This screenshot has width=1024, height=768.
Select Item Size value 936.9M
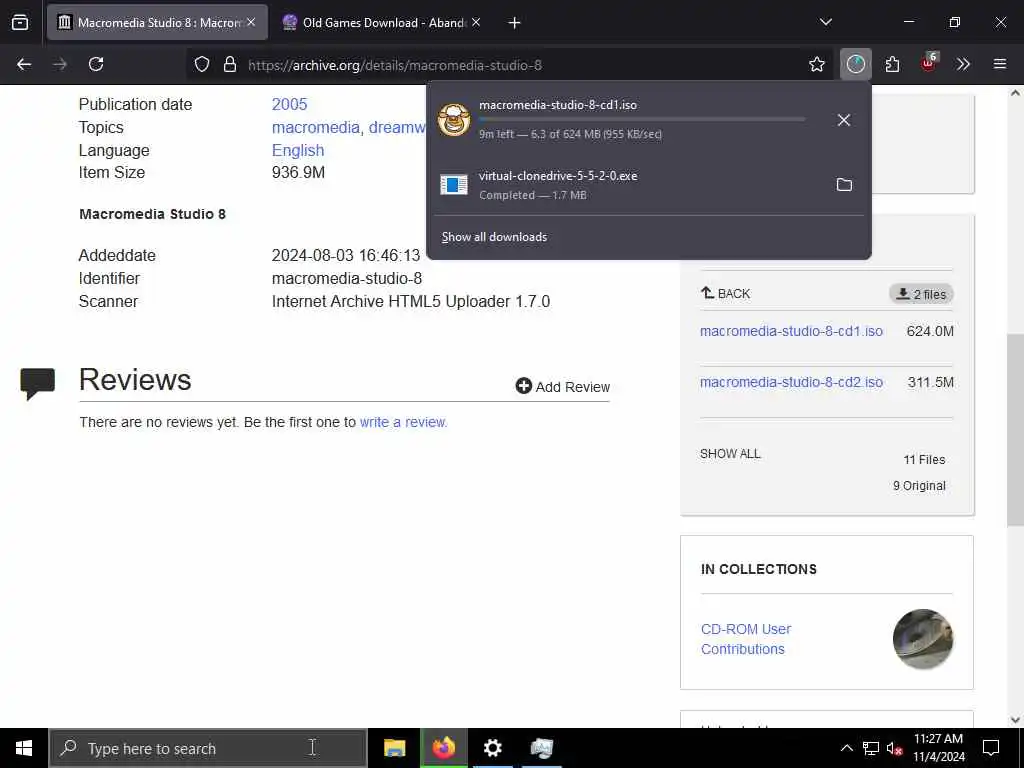point(298,172)
